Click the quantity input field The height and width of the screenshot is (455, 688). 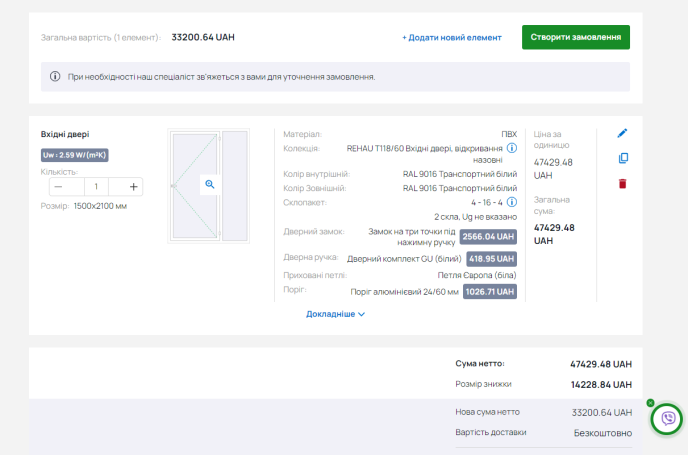pos(96,187)
